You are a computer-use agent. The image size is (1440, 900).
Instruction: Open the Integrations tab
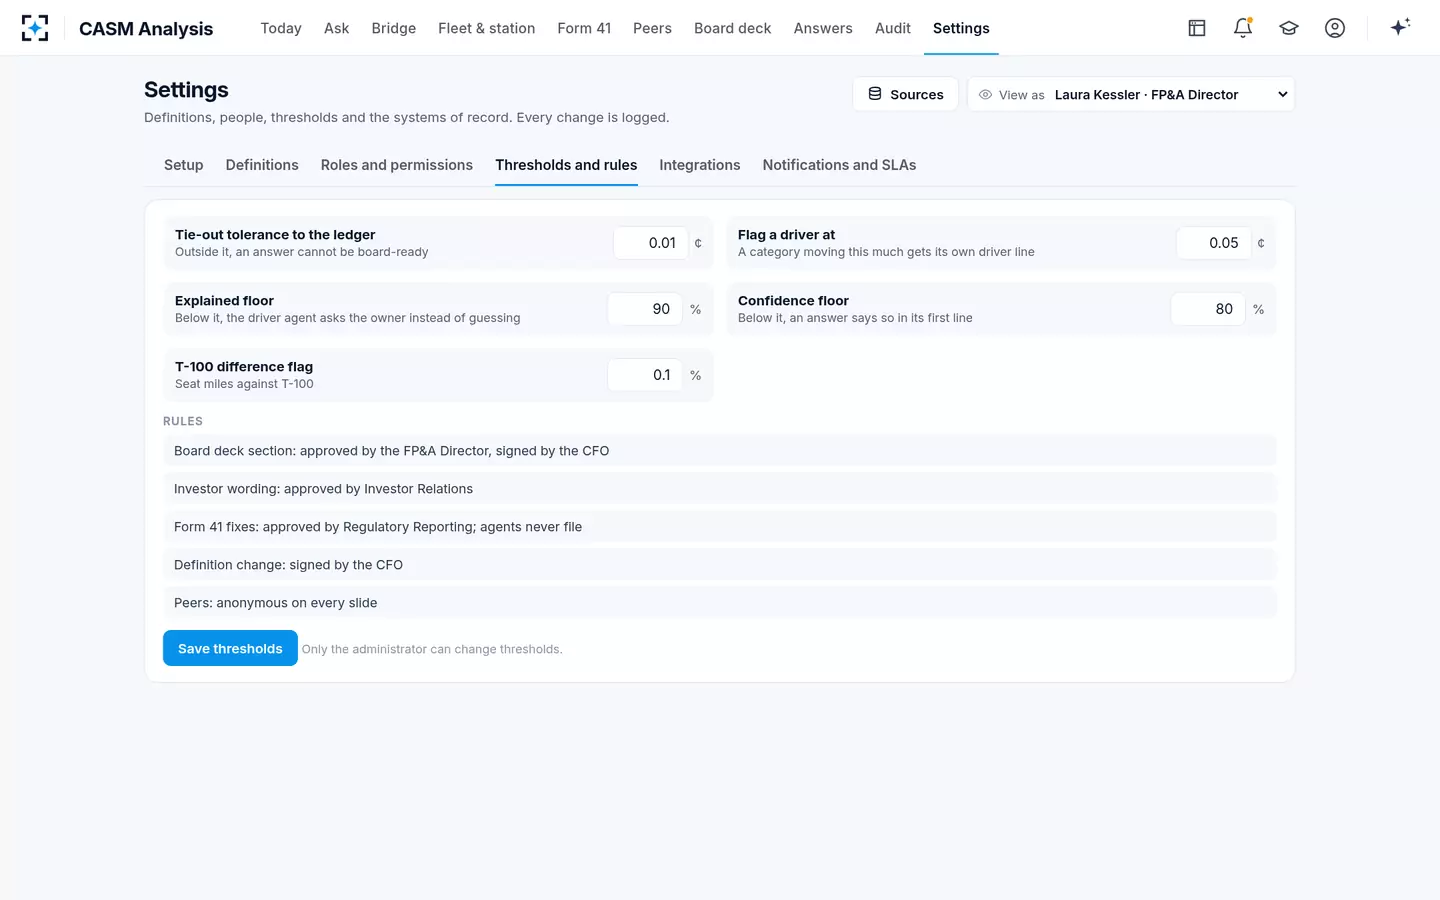click(700, 165)
